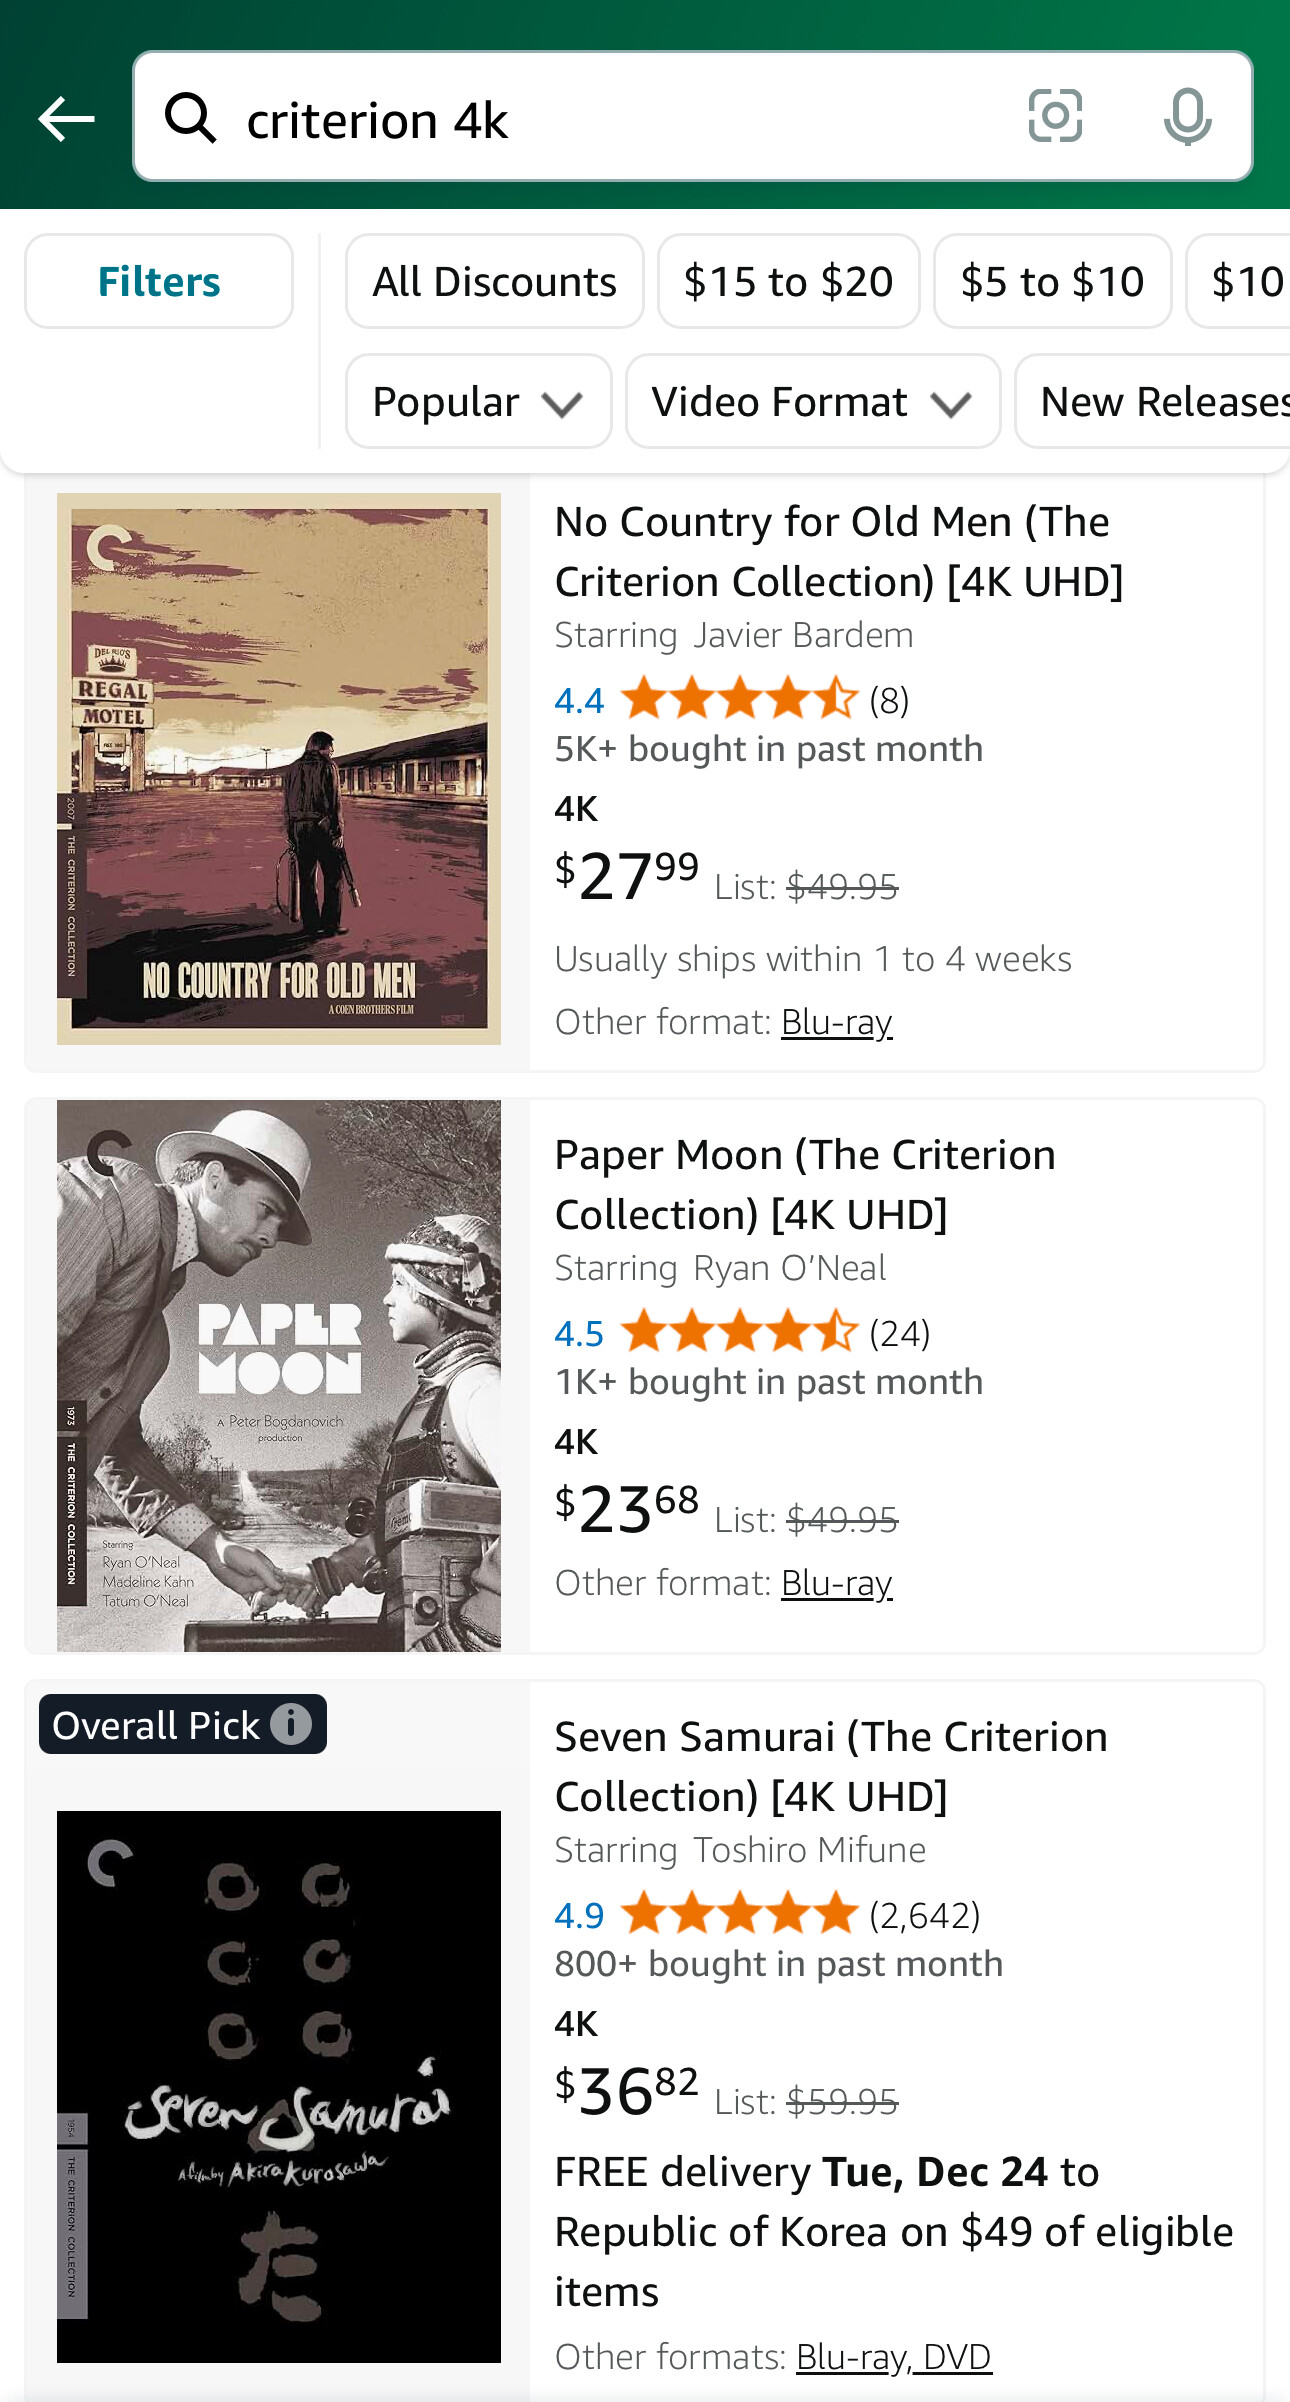
Task: Toggle the All Discounts filter chip
Action: click(x=494, y=281)
